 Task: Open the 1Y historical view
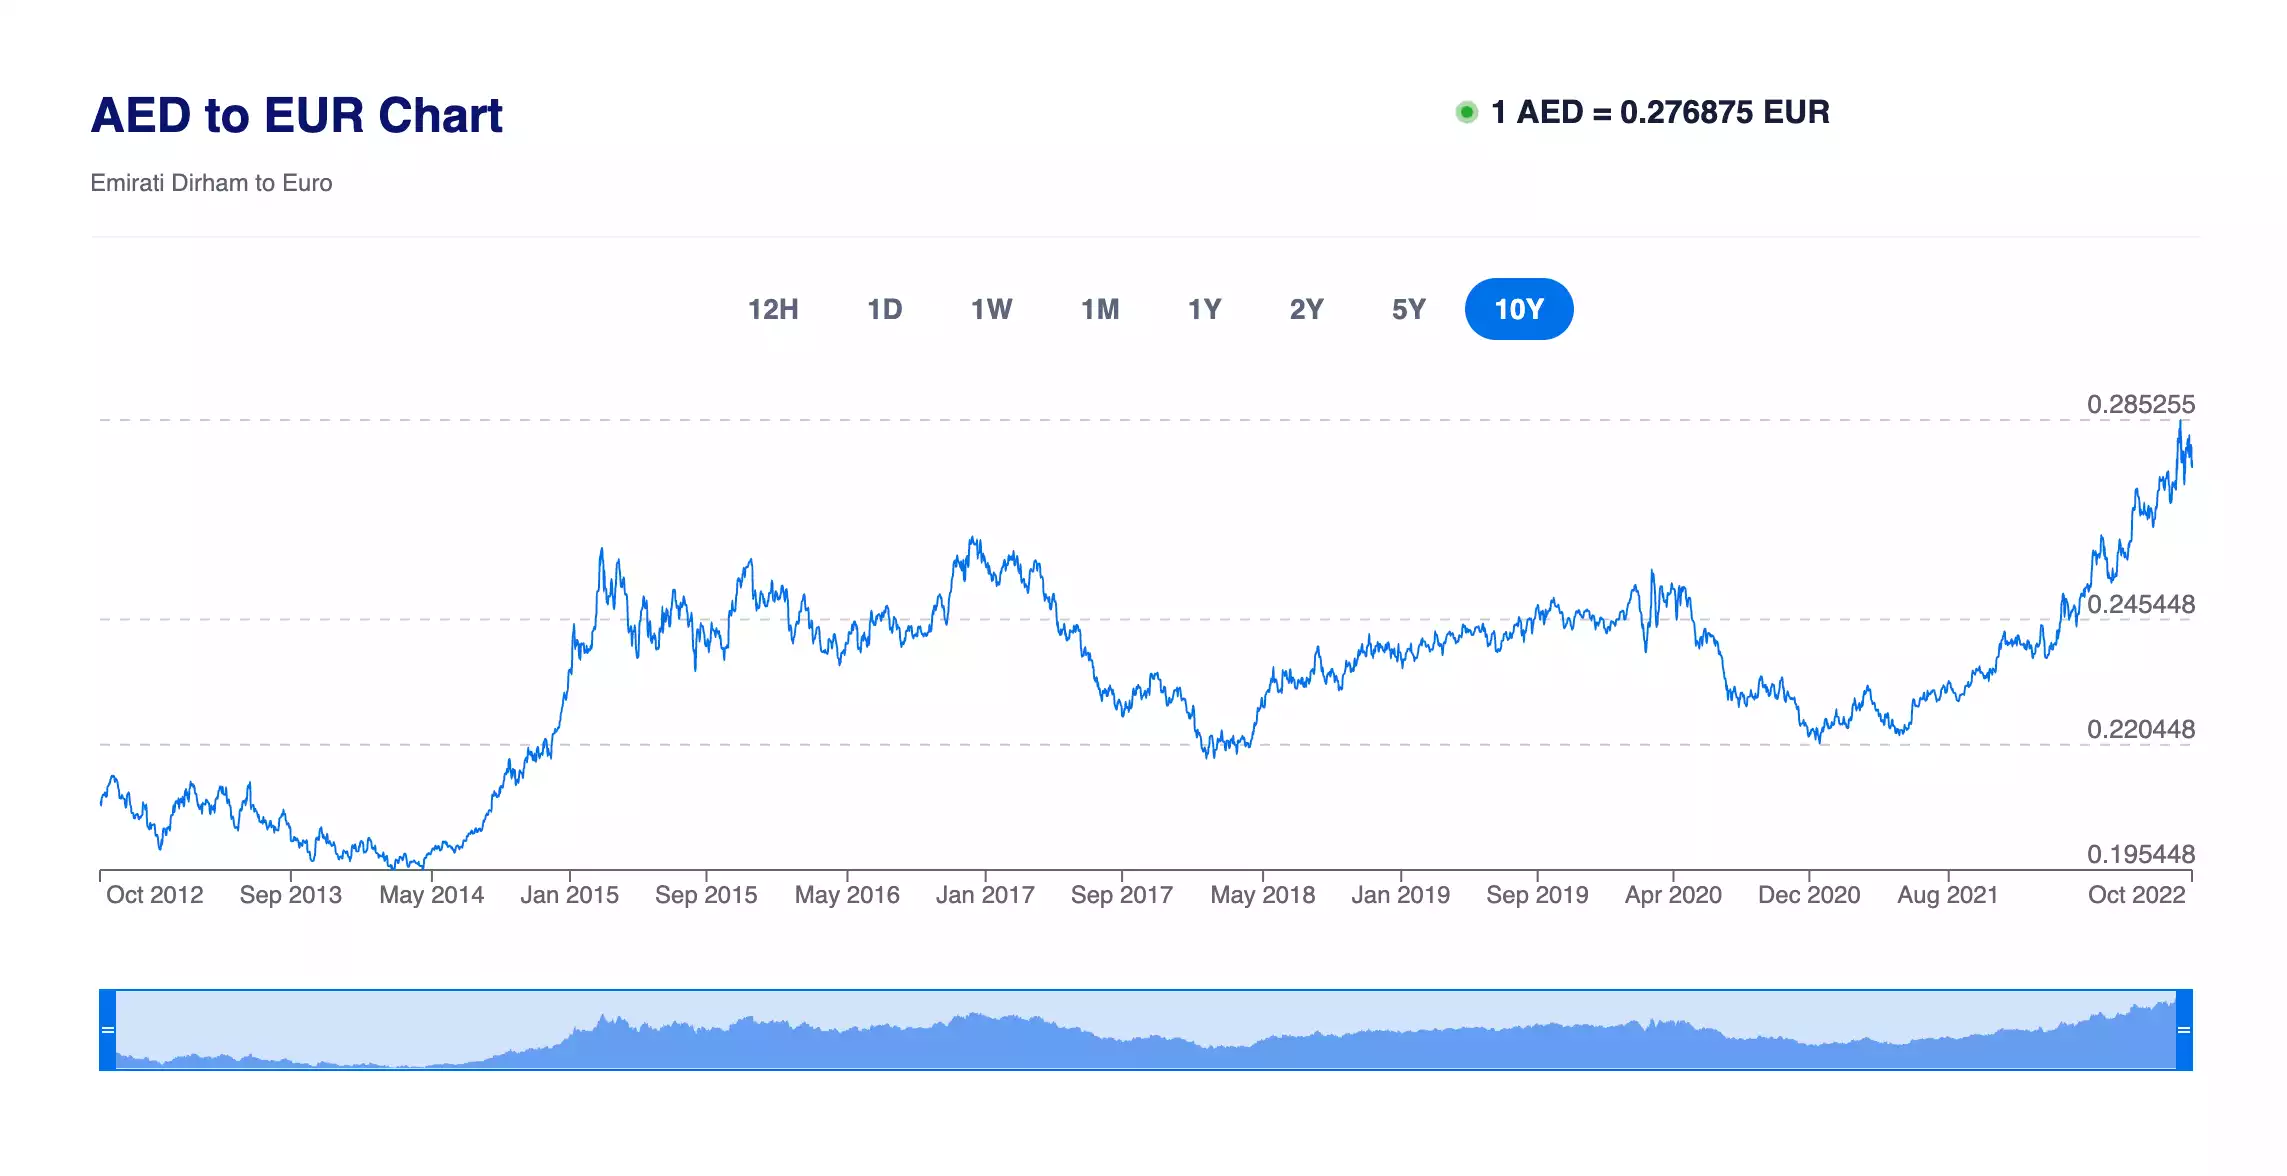pyautogui.click(x=1205, y=310)
